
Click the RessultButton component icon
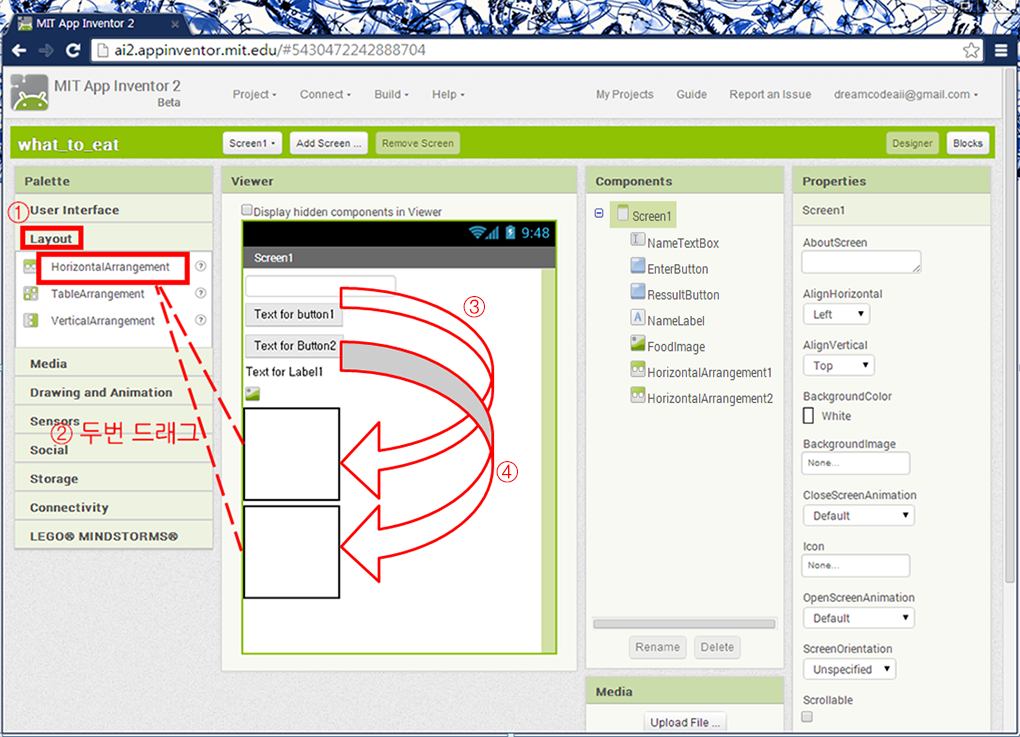pos(638,291)
